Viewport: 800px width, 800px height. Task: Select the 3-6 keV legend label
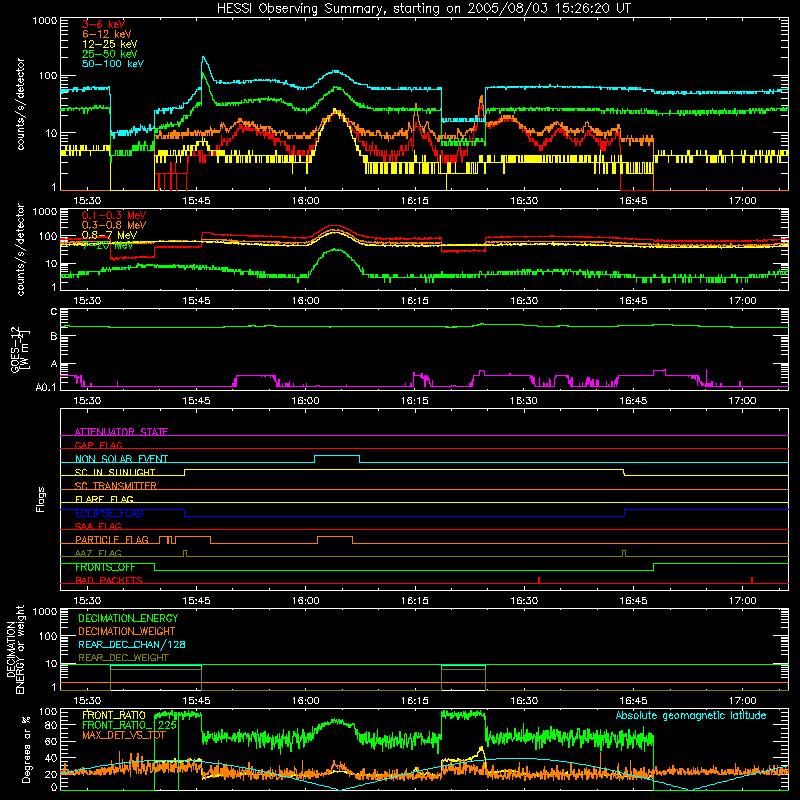pyautogui.click(x=104, y=24)
